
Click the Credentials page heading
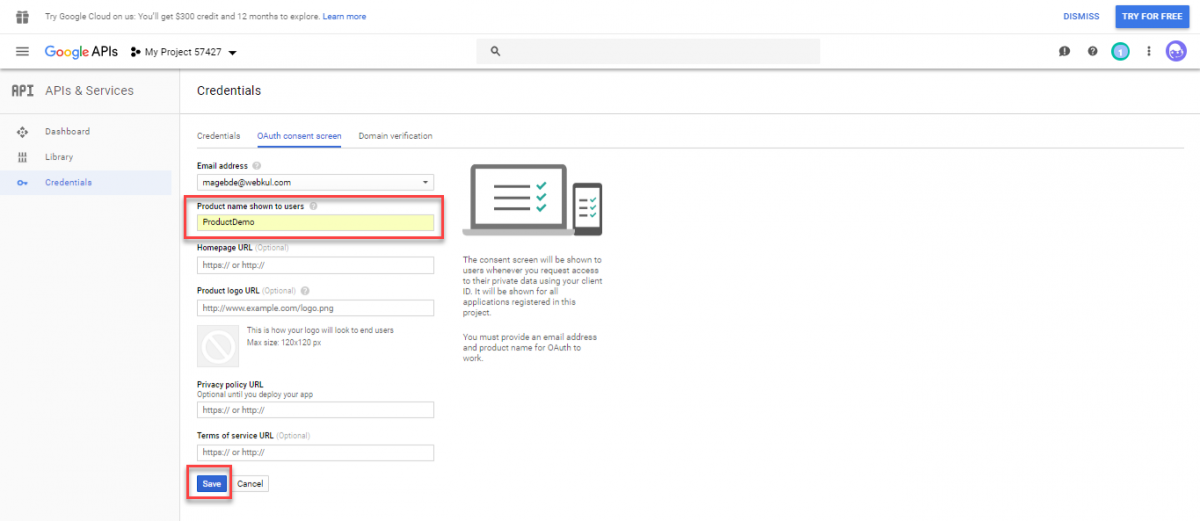(229, 91)
